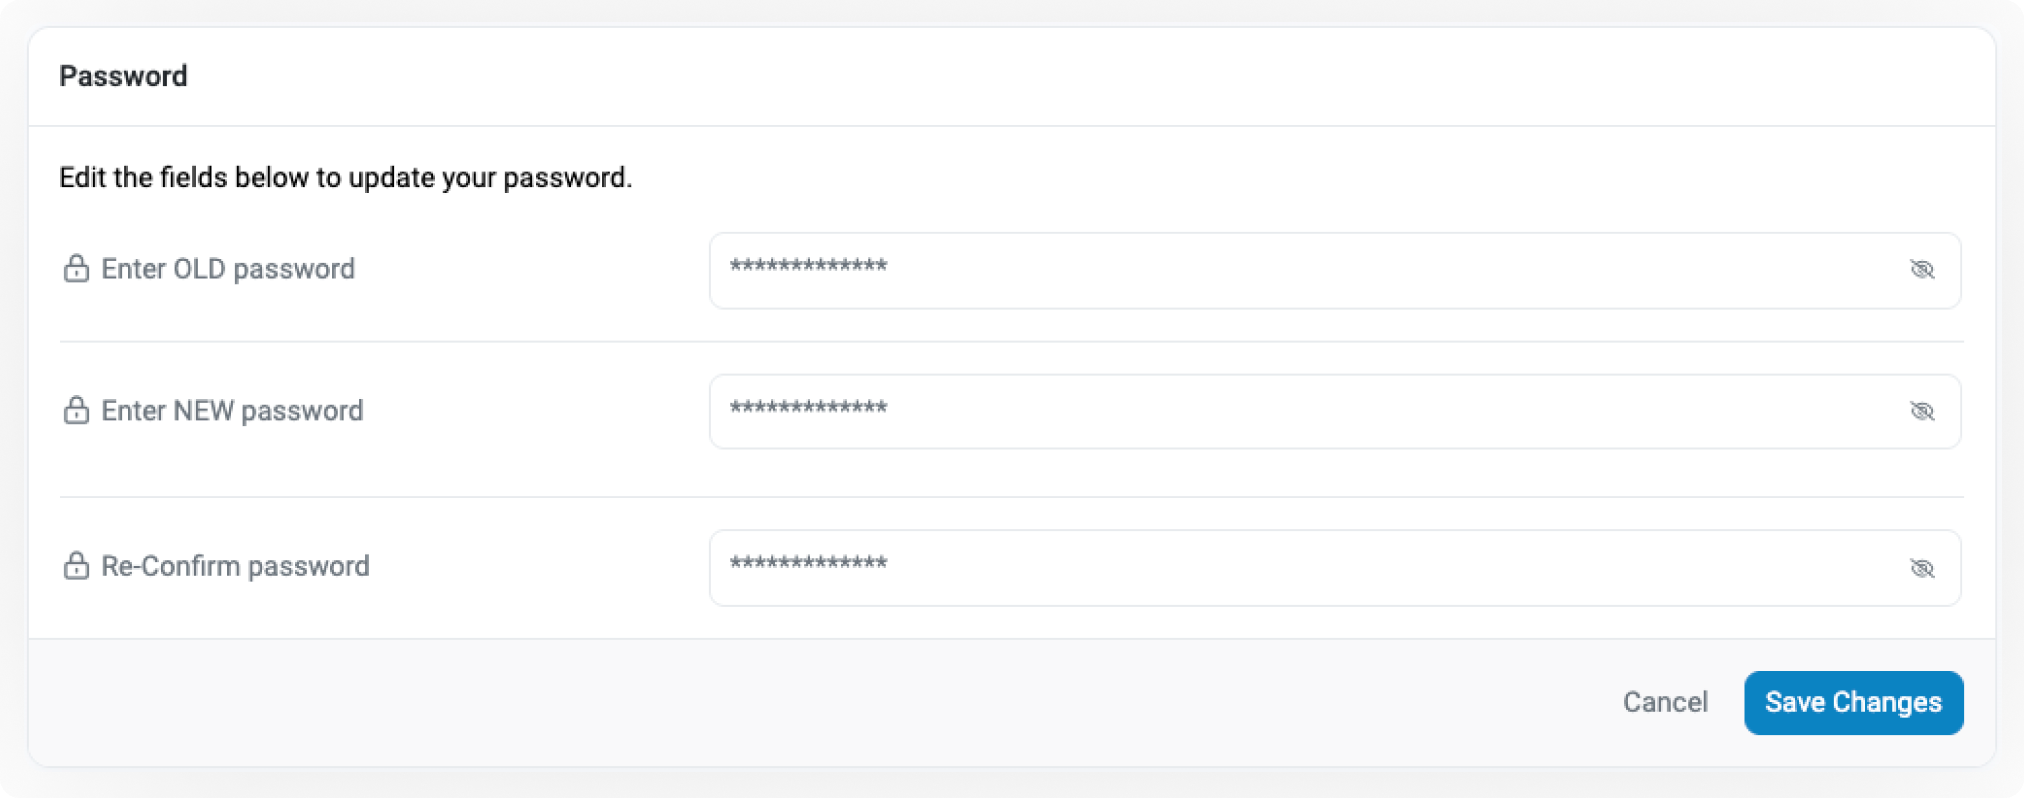Click the masked asterisks in the Re-Confirm field
The height and width of the screenshot is (798, 2024).
click(808, 565)
